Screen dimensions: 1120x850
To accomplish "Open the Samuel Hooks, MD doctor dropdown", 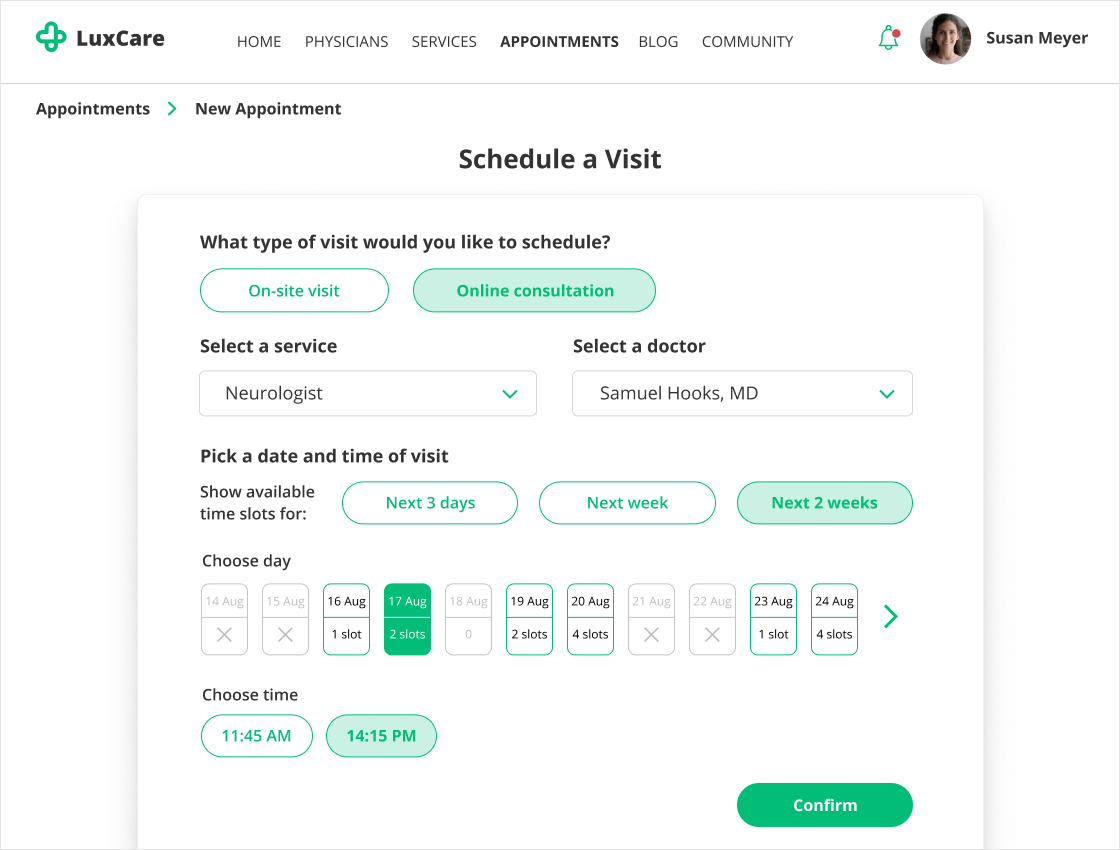I will coord(742,394).
